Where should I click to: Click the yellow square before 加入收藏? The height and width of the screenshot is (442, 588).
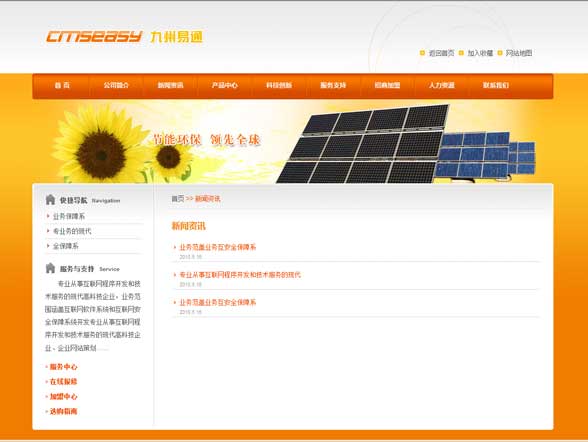pyautogui.click(x=461, y=53)
